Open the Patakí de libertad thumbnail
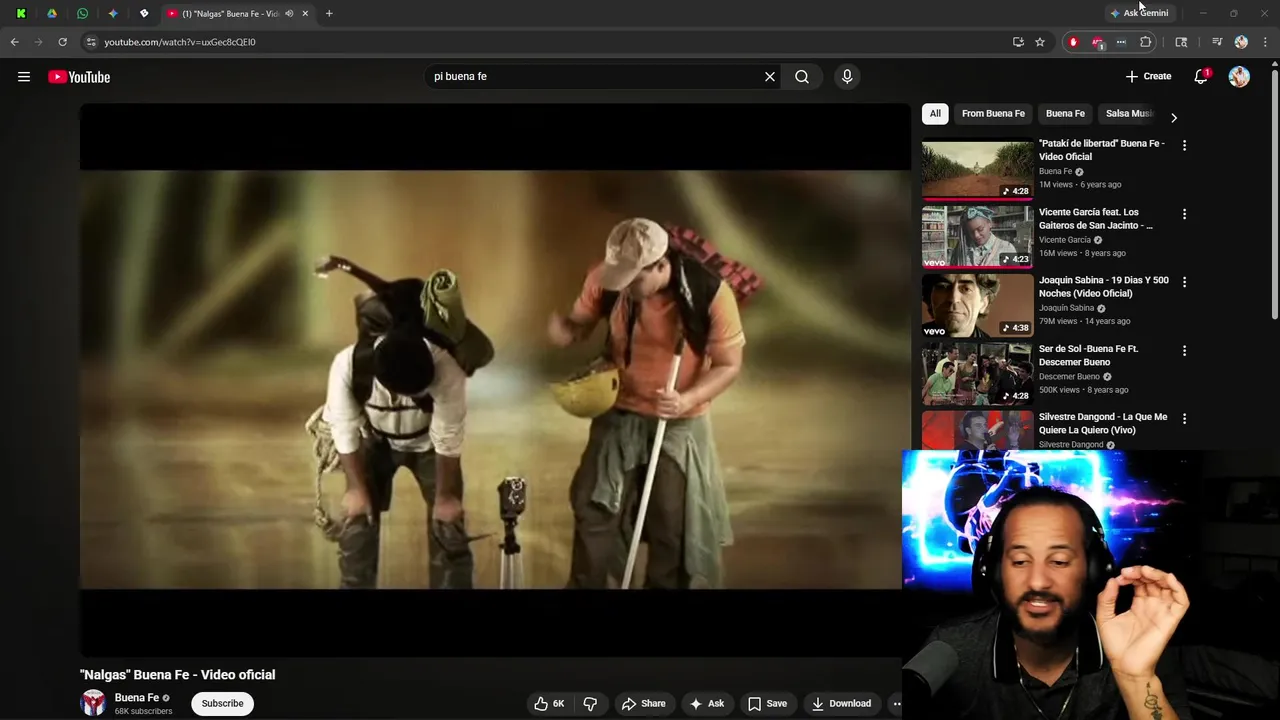This screenshot has width=1280, height=720. point(977,169)
